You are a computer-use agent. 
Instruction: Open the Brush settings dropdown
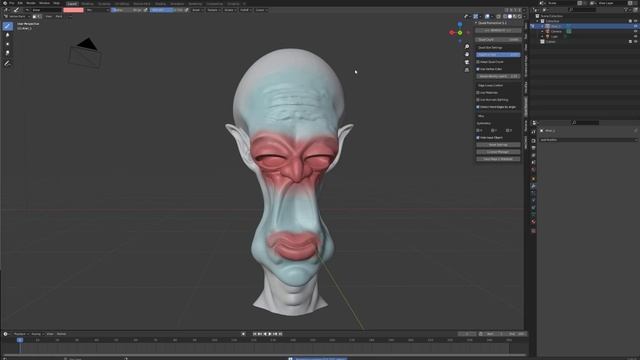(x=197, y=10)
